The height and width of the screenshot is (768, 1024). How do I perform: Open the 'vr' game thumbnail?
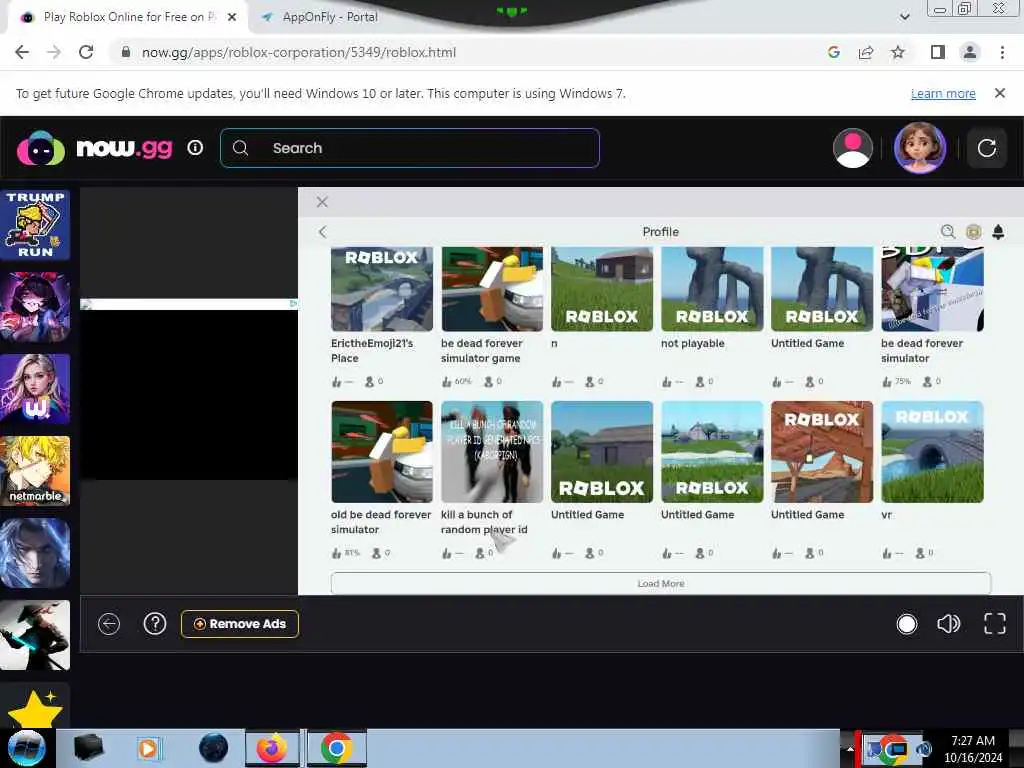point(932,452)
